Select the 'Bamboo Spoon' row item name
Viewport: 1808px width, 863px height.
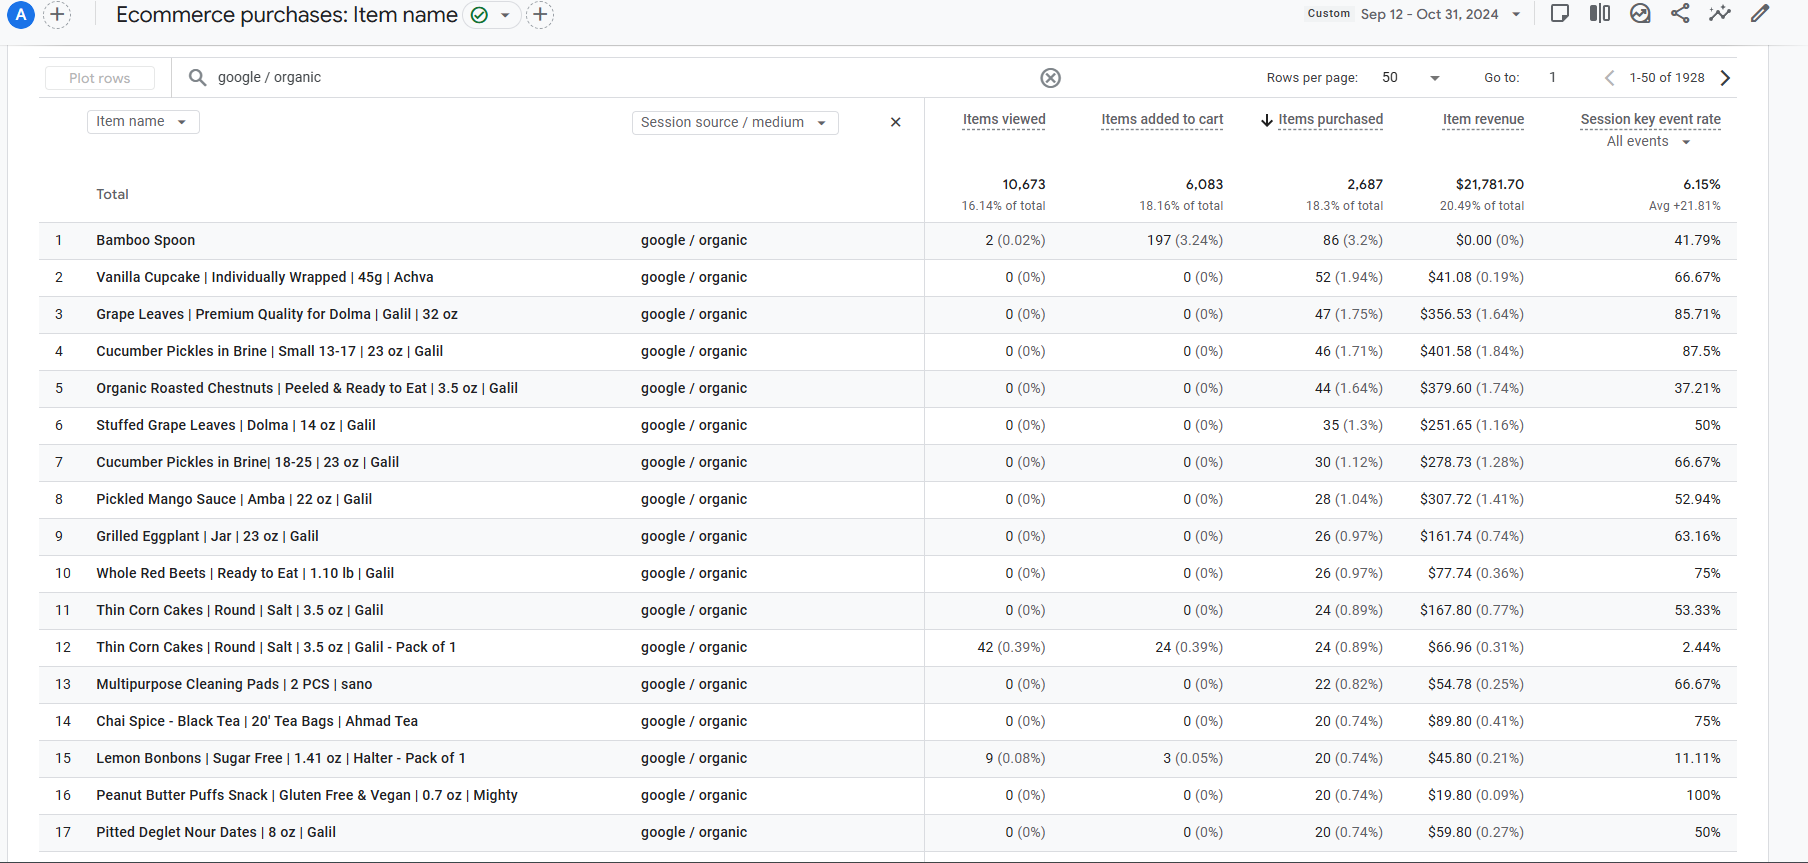click(146, 241)
